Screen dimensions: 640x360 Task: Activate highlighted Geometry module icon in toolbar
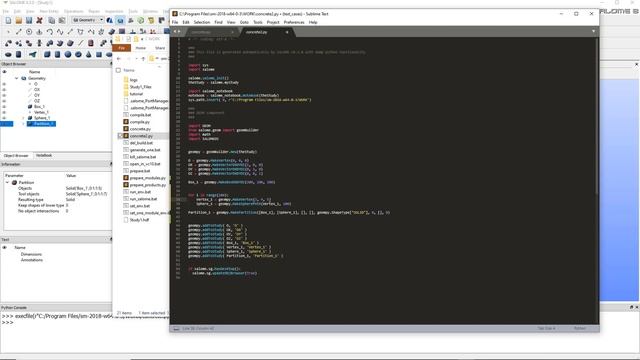click(120, 20)
